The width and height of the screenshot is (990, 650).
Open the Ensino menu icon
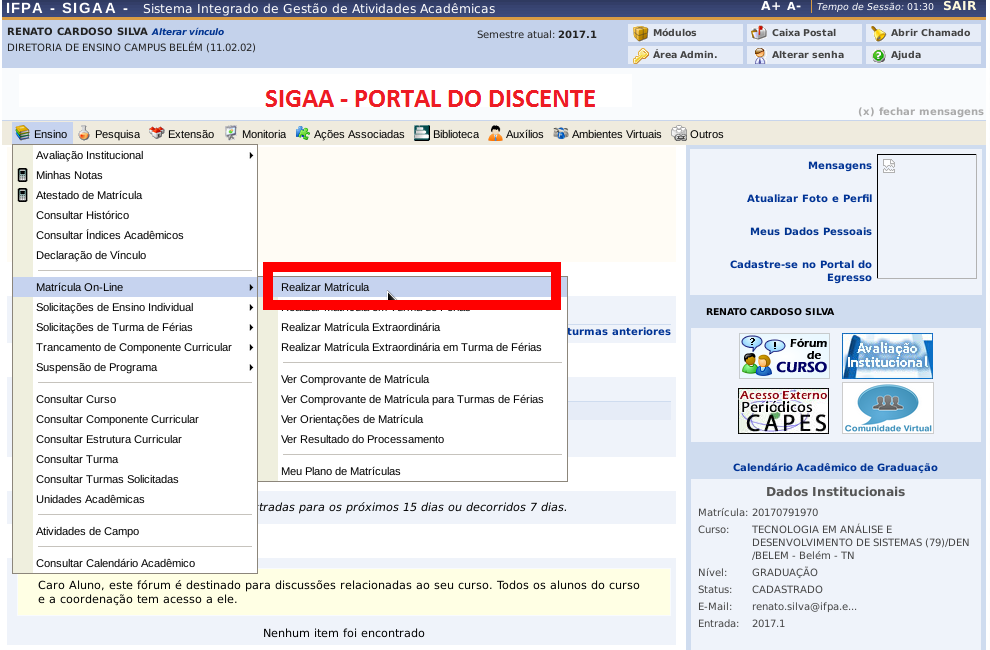(x=23, y=133)
